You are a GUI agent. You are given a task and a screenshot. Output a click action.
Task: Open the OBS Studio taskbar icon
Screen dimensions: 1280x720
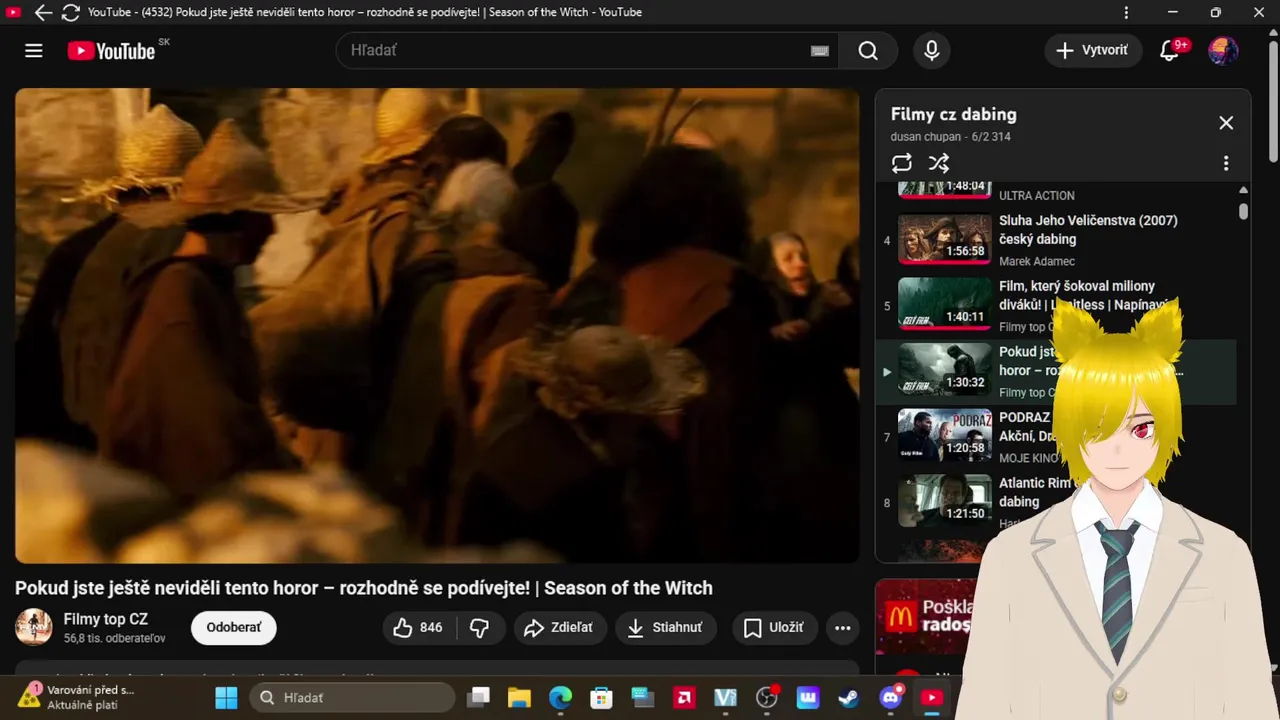click(767, 697)
